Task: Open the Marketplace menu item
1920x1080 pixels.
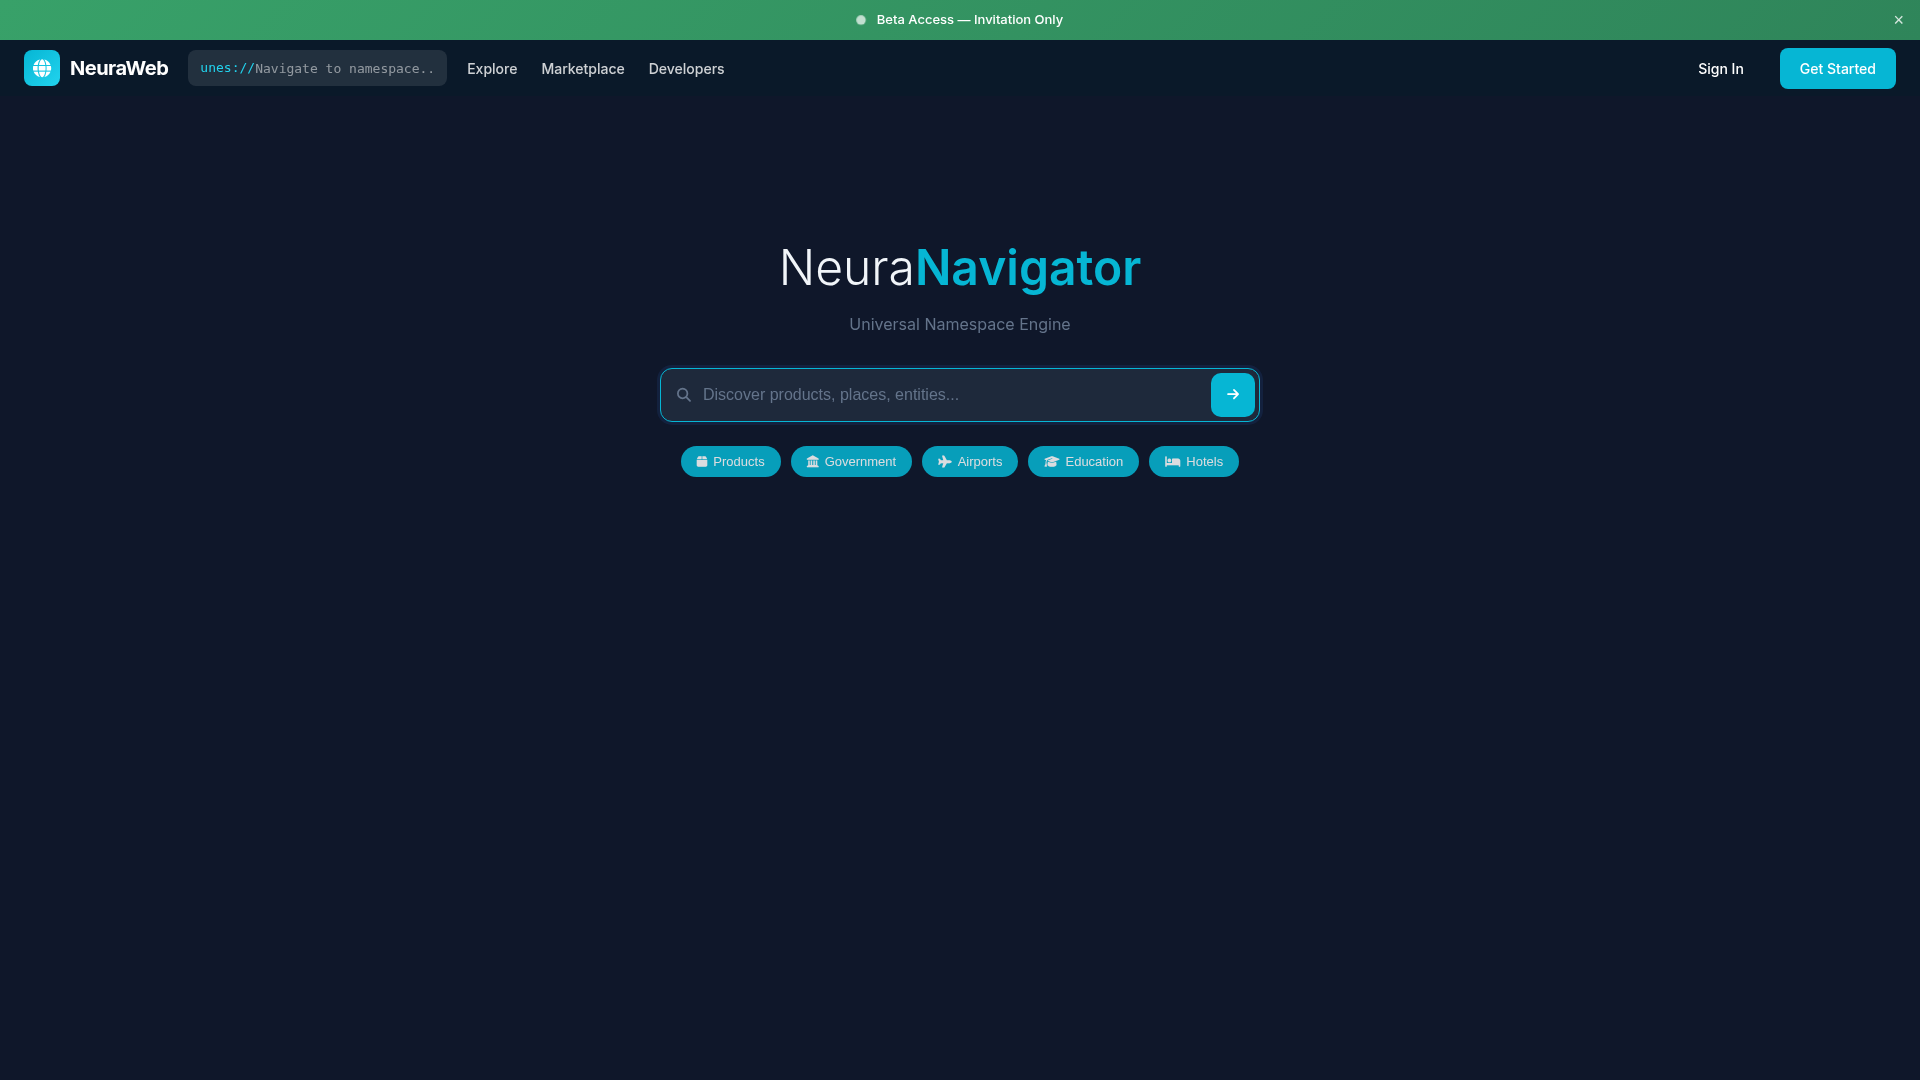Action: (583, 69)
